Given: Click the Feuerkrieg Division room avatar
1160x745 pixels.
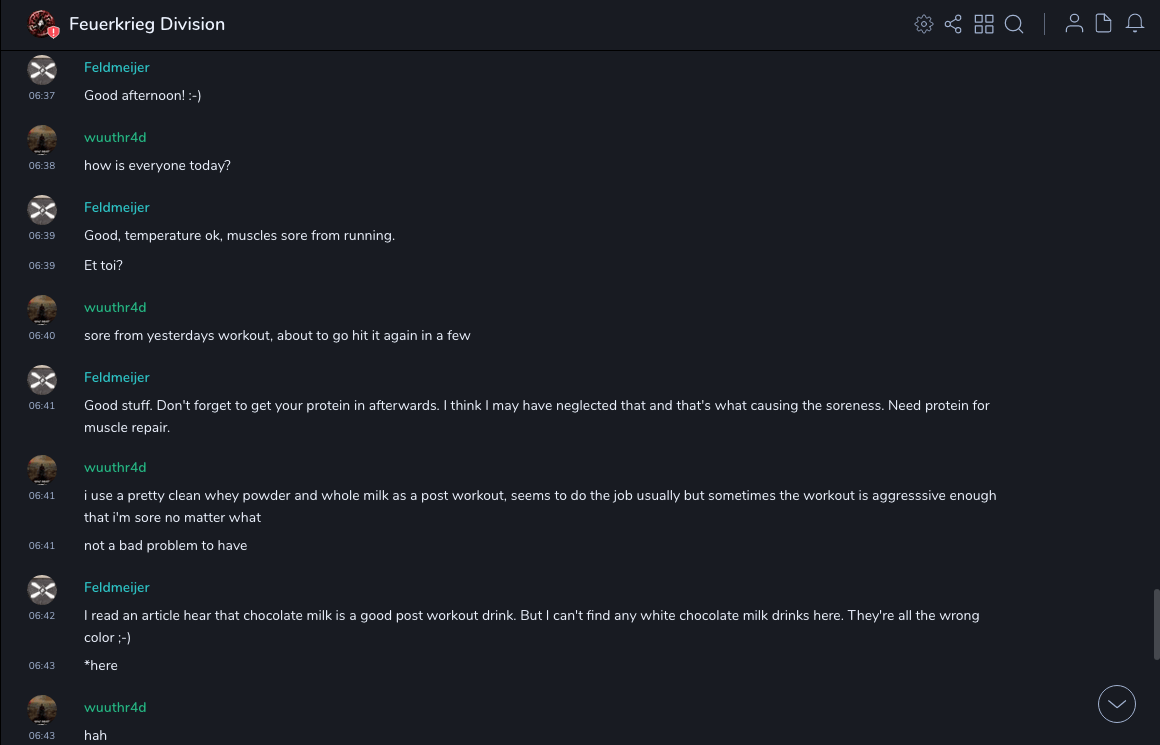Looking at the screenshot, I should (42, 24).
